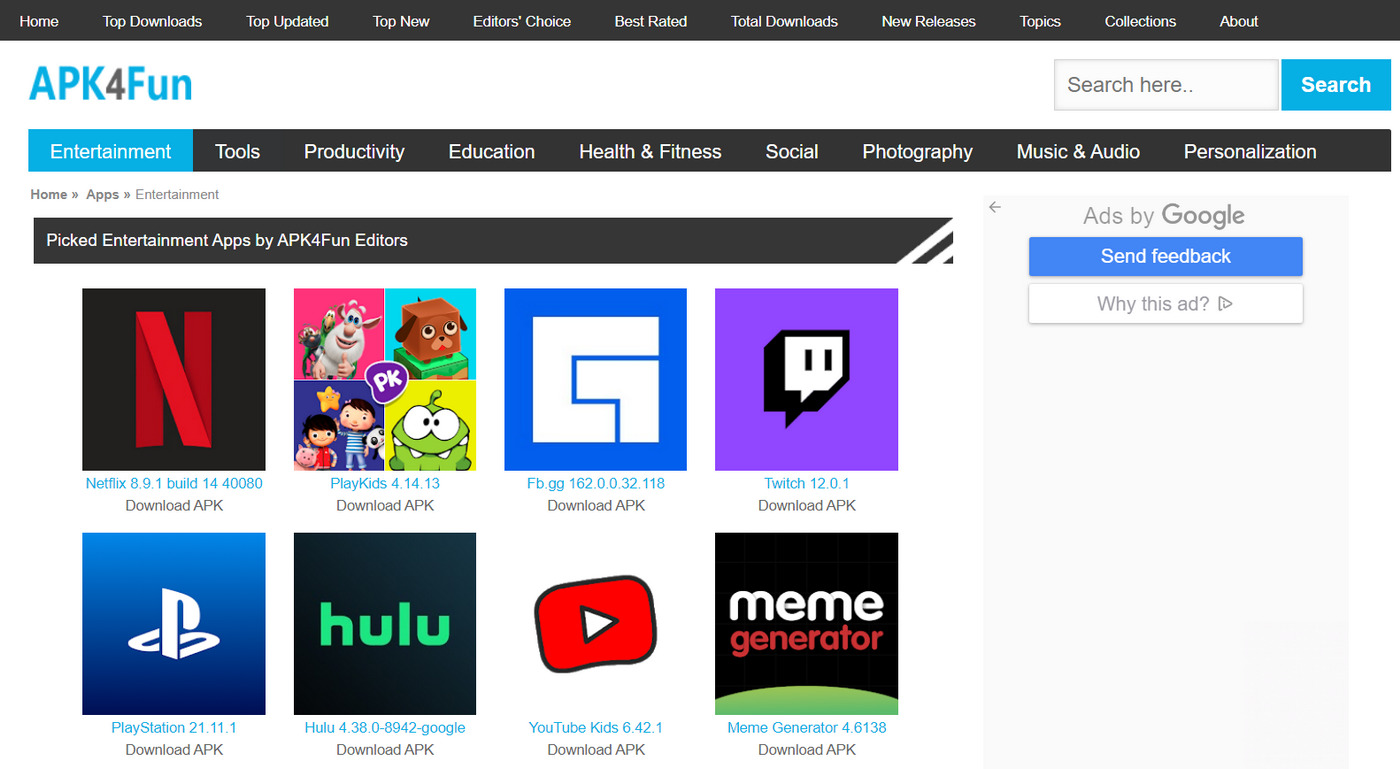
Task: Open Best Rated in the top menu
Action: point(651,21)
